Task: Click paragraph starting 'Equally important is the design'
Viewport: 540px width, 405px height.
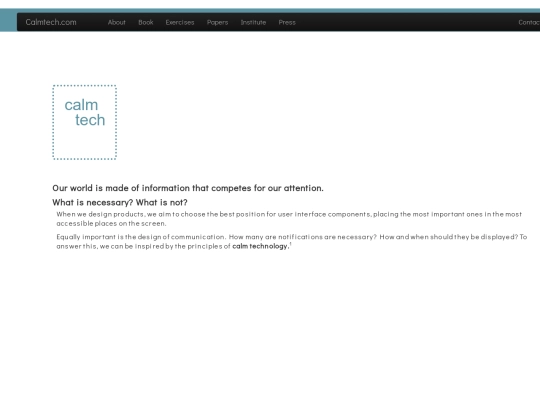Action: click(x=292, y=241)
